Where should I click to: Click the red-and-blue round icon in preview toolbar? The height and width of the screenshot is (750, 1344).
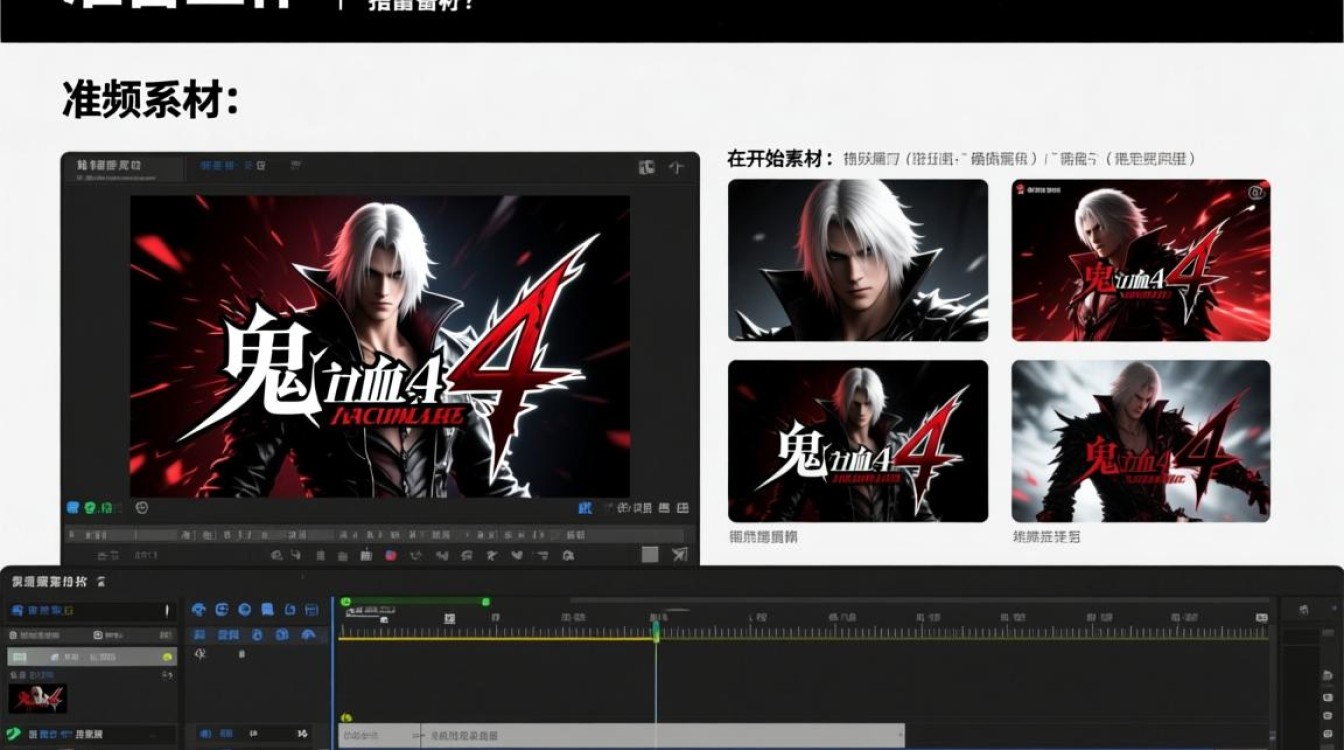391,555
